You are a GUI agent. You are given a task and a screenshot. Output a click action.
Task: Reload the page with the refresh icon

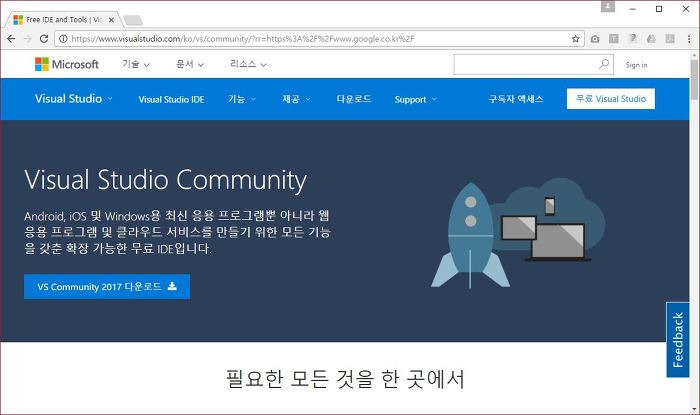click(44, 39)
